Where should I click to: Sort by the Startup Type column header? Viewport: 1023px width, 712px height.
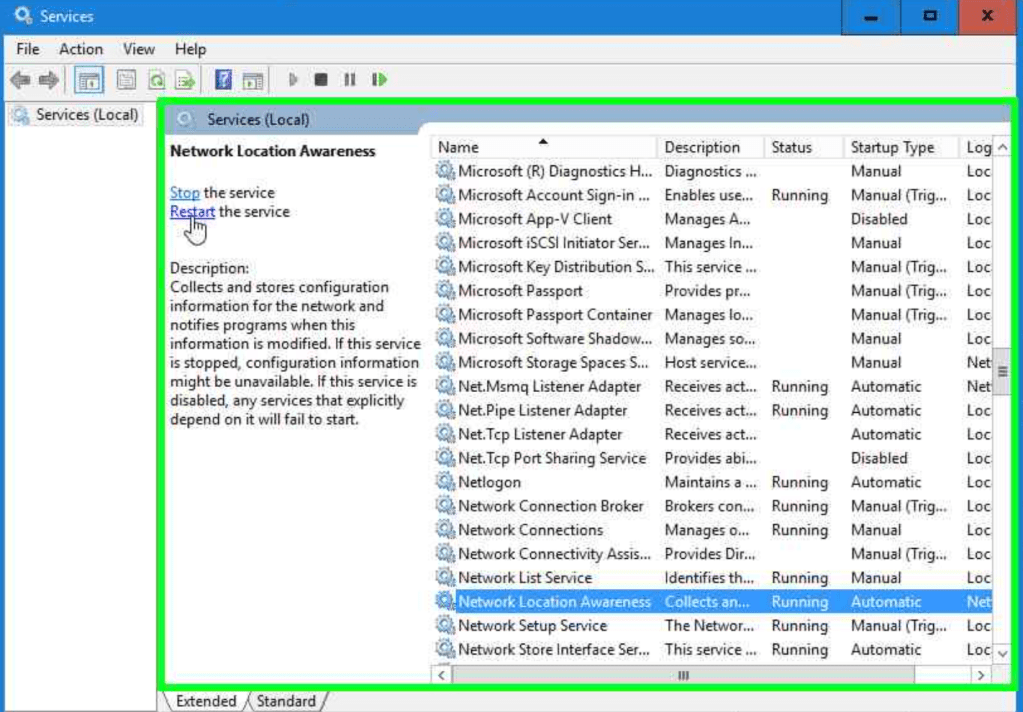click(x=892, y=147)
